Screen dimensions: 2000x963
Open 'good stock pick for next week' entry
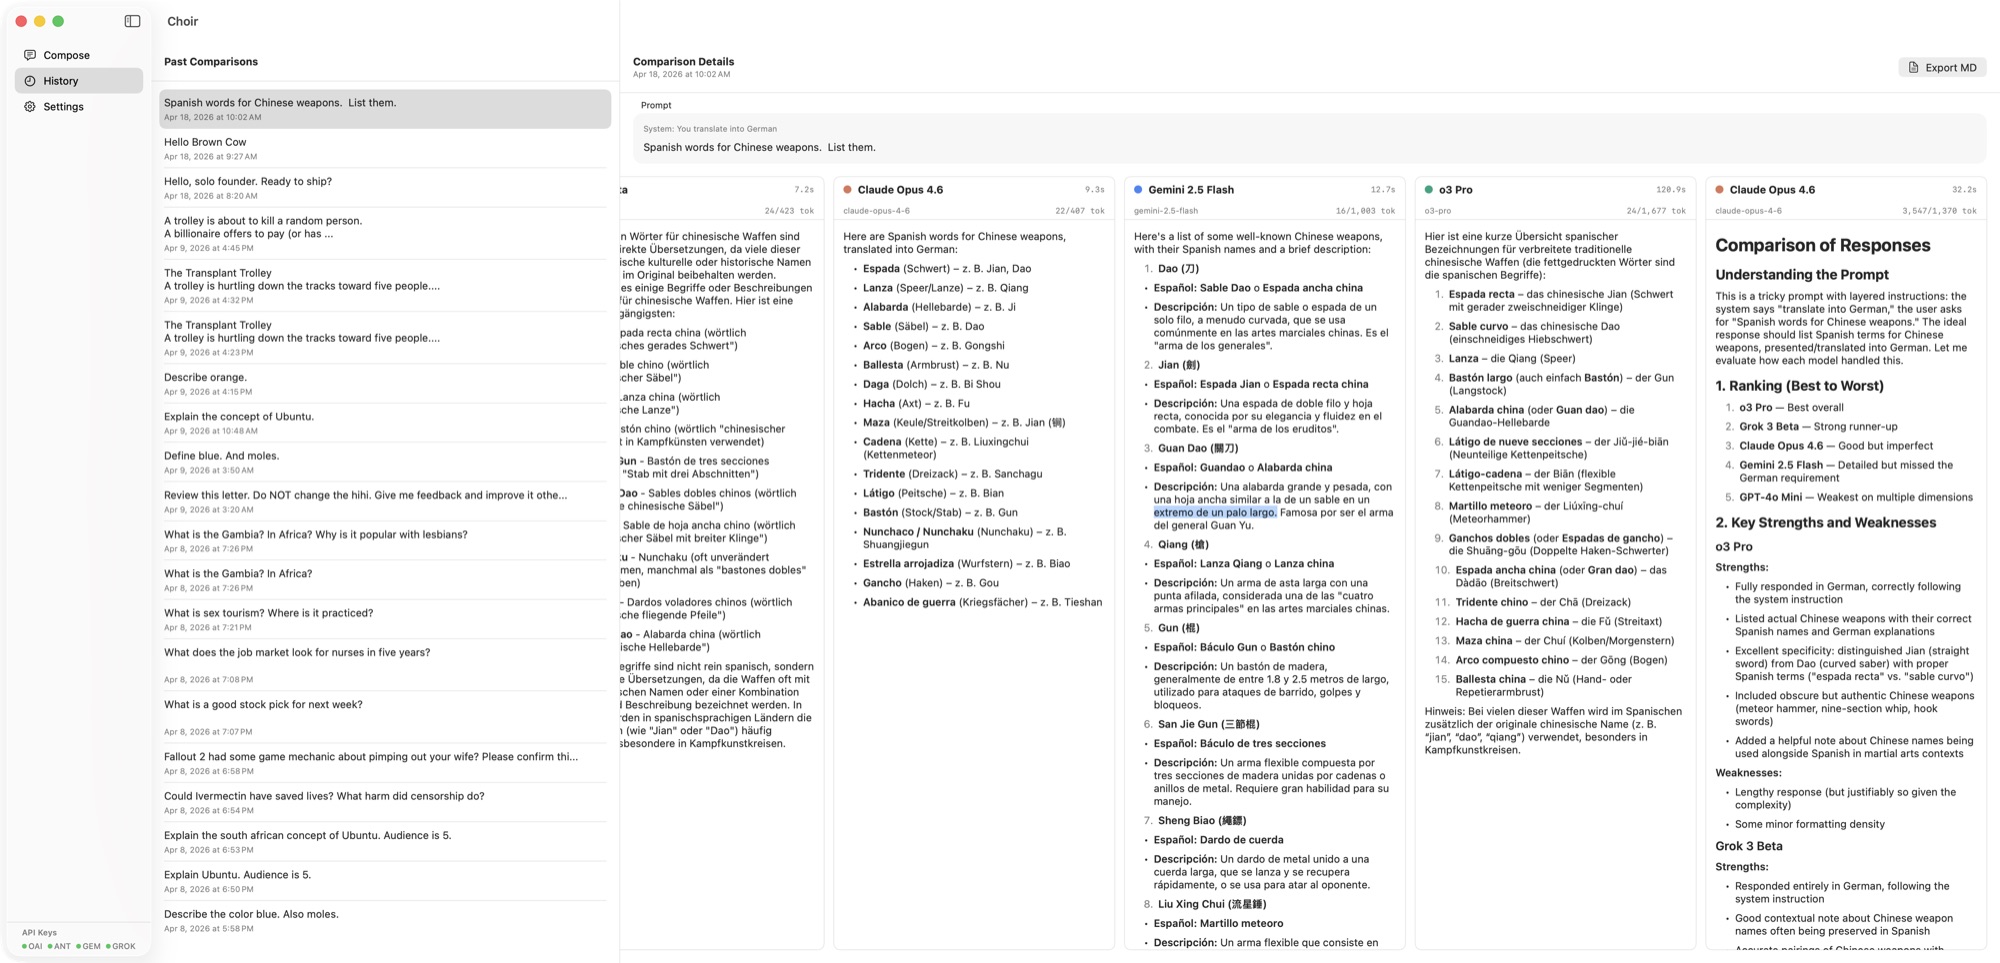point(385,716)
